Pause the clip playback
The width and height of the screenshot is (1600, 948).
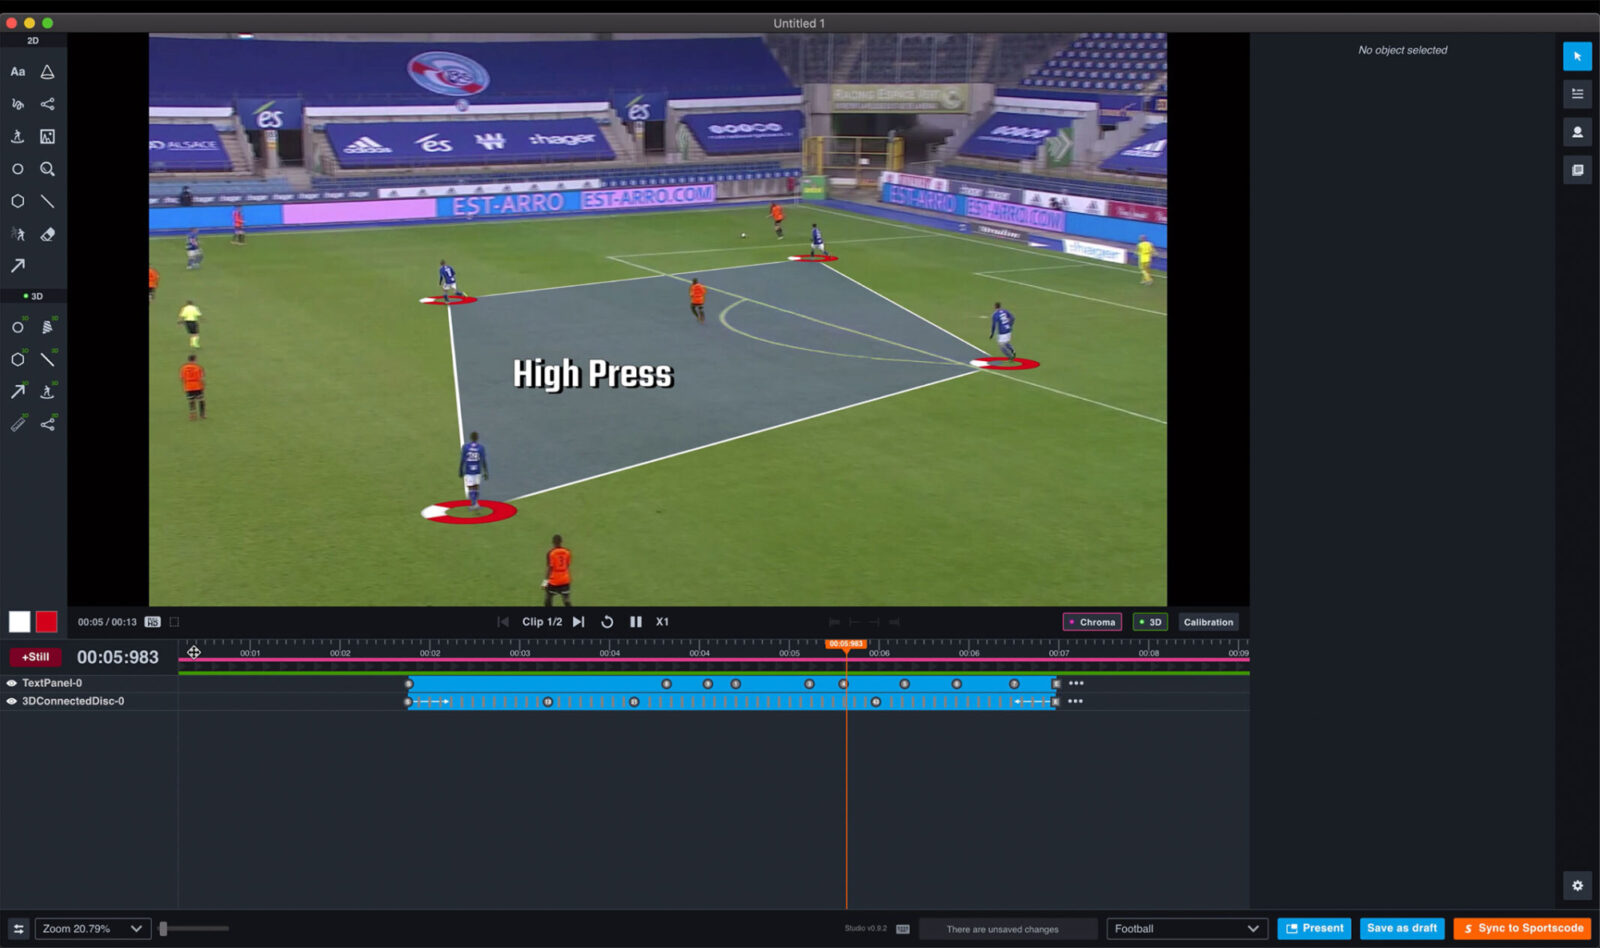636,621
